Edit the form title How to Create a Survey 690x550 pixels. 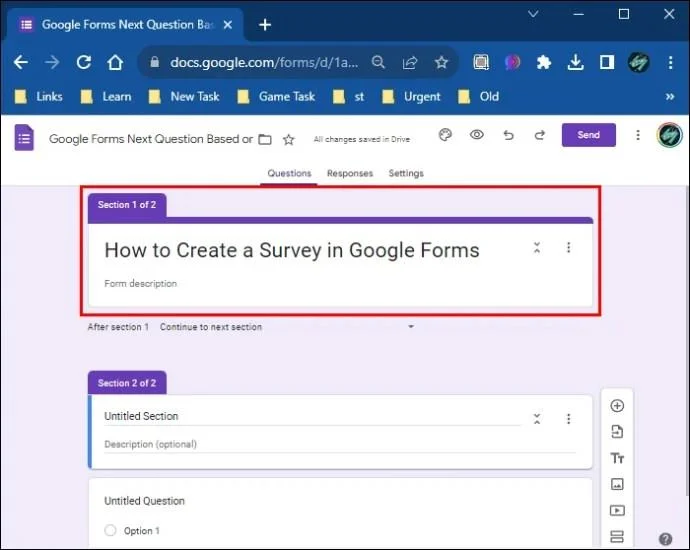coord(291,250)
